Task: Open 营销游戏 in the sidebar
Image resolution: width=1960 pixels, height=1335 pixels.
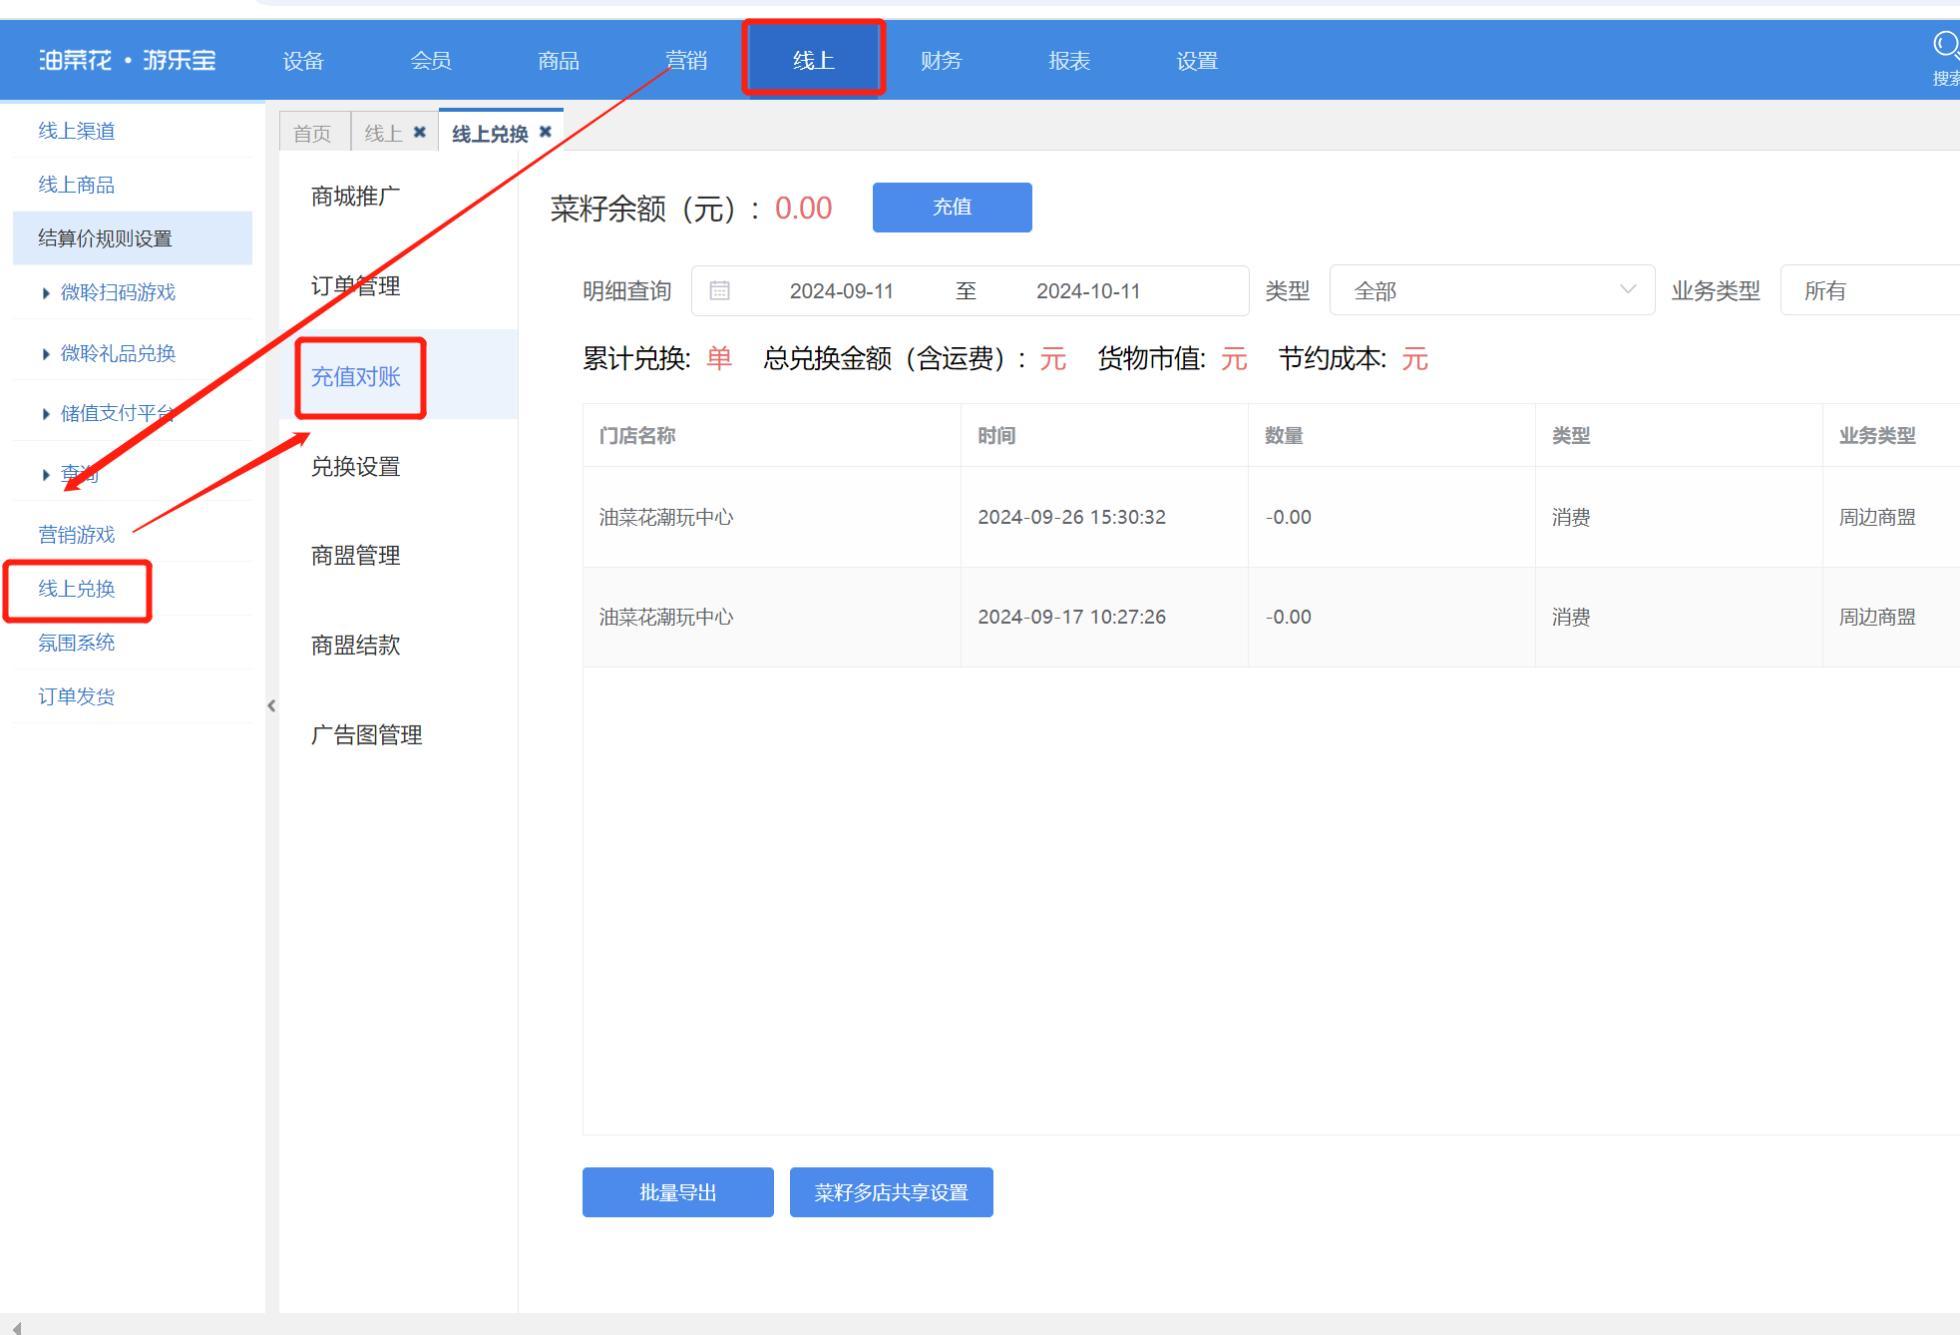Action: 77,535
